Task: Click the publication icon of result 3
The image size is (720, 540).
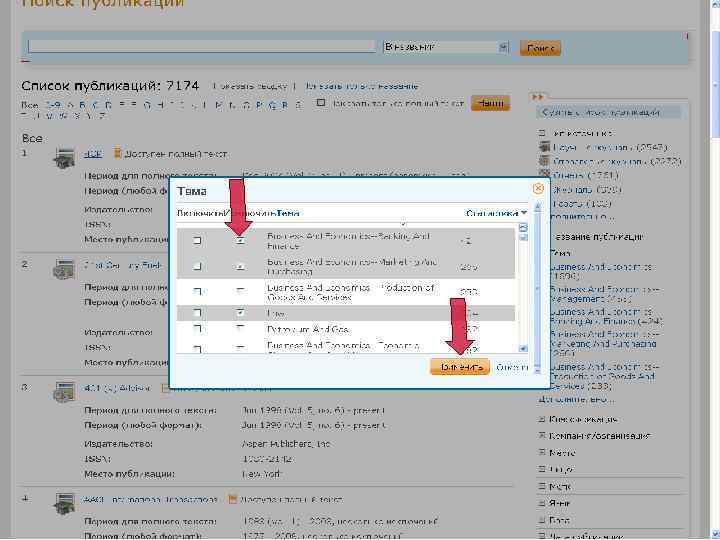Action: [63, 392]
